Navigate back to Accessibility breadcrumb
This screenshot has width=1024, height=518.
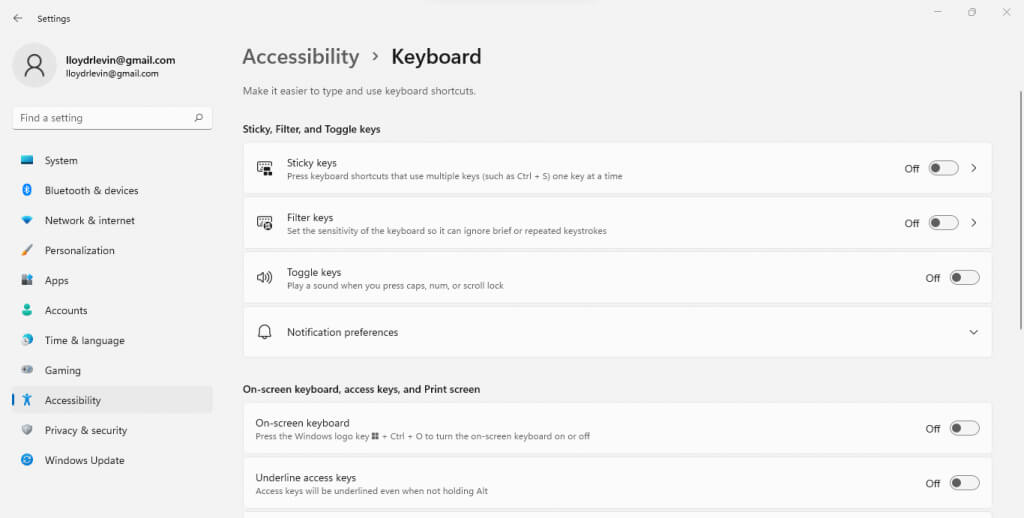point(300,57)
